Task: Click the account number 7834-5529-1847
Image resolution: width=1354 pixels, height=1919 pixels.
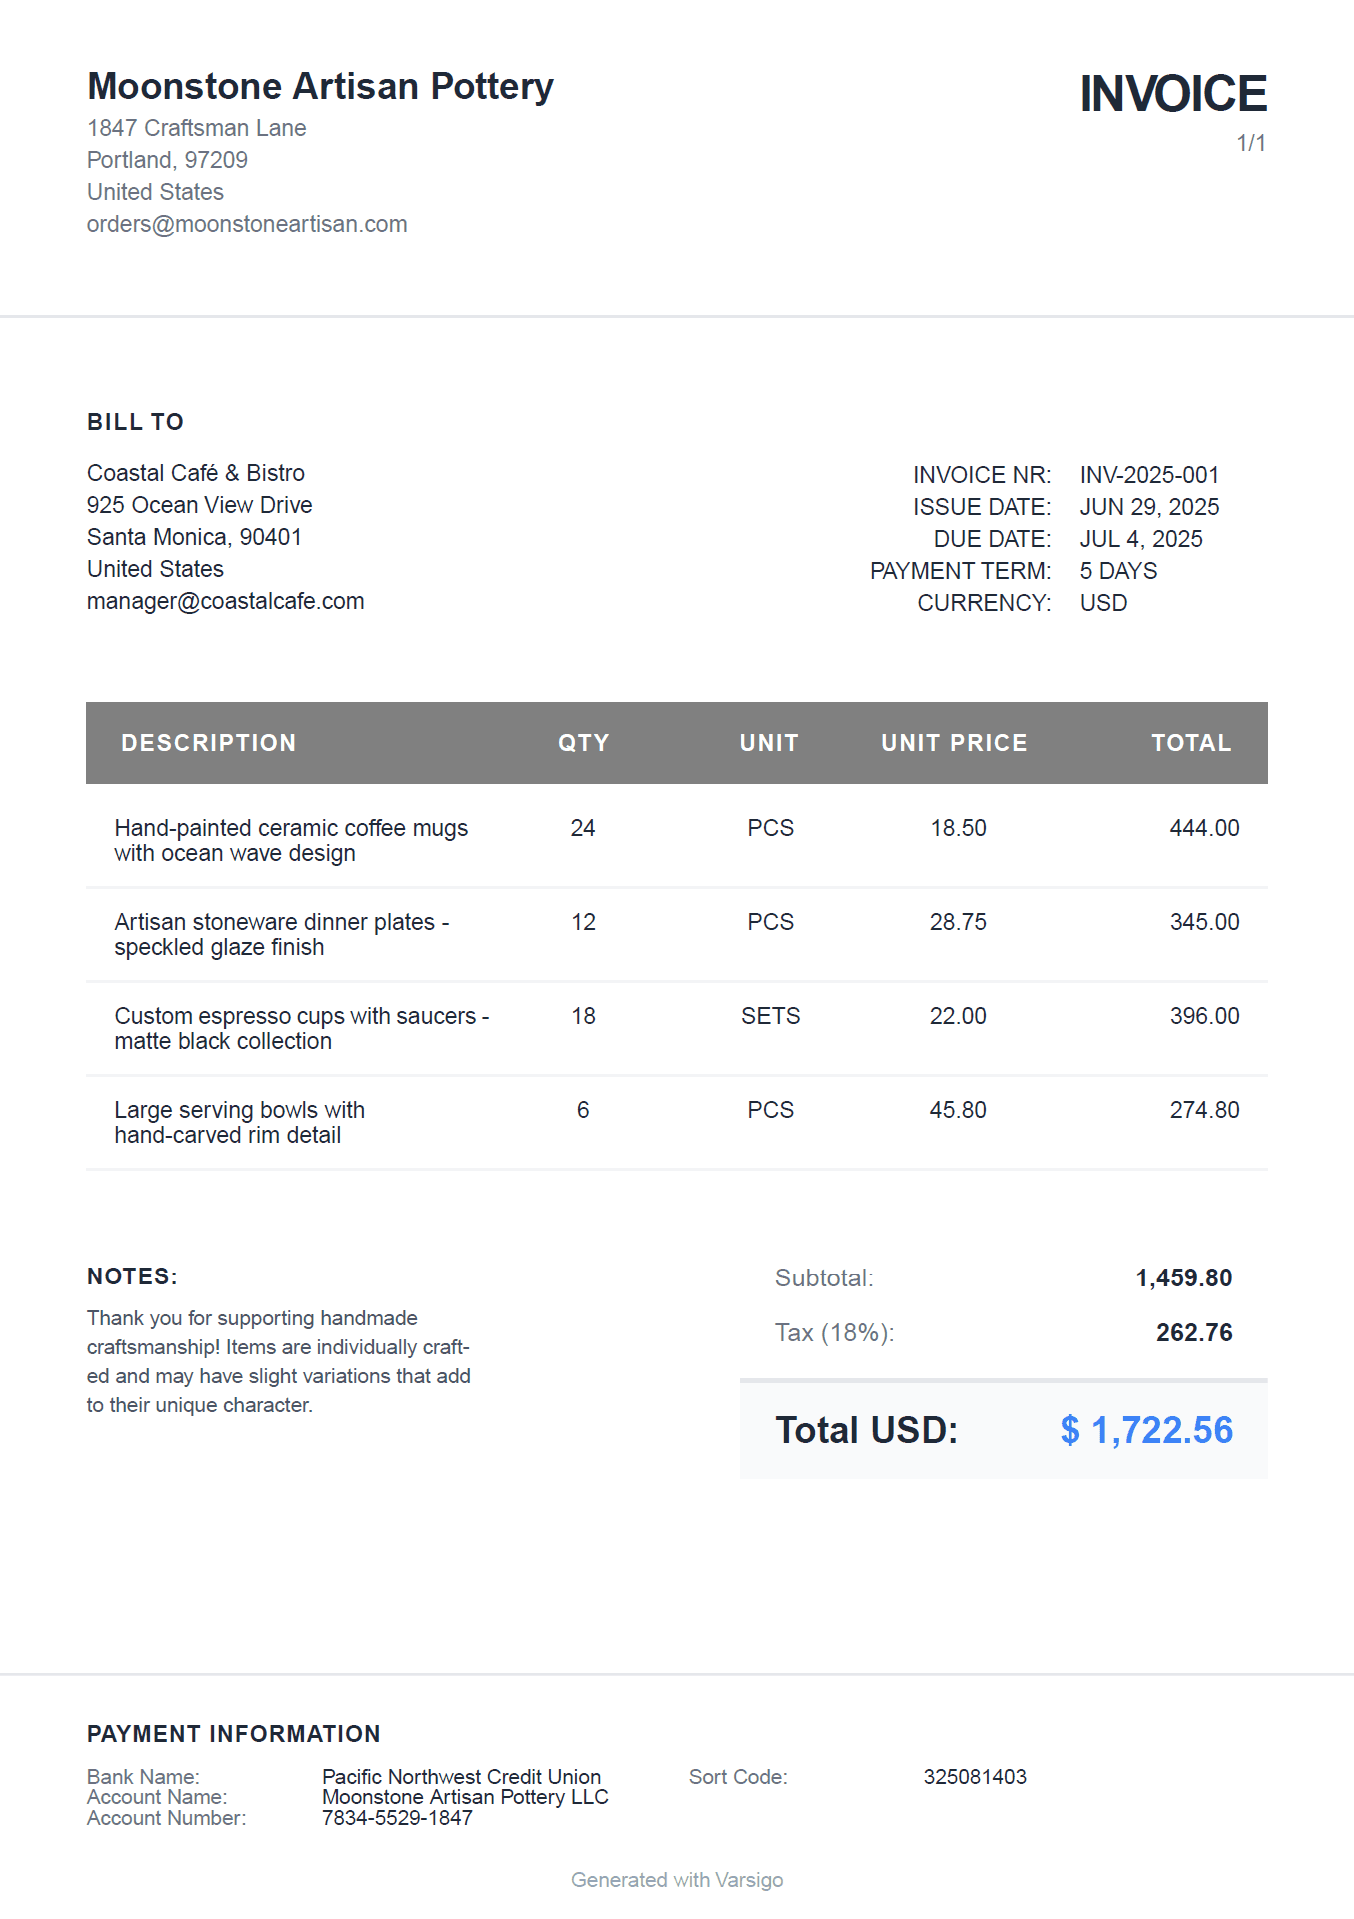Action: coord(397,1818)
